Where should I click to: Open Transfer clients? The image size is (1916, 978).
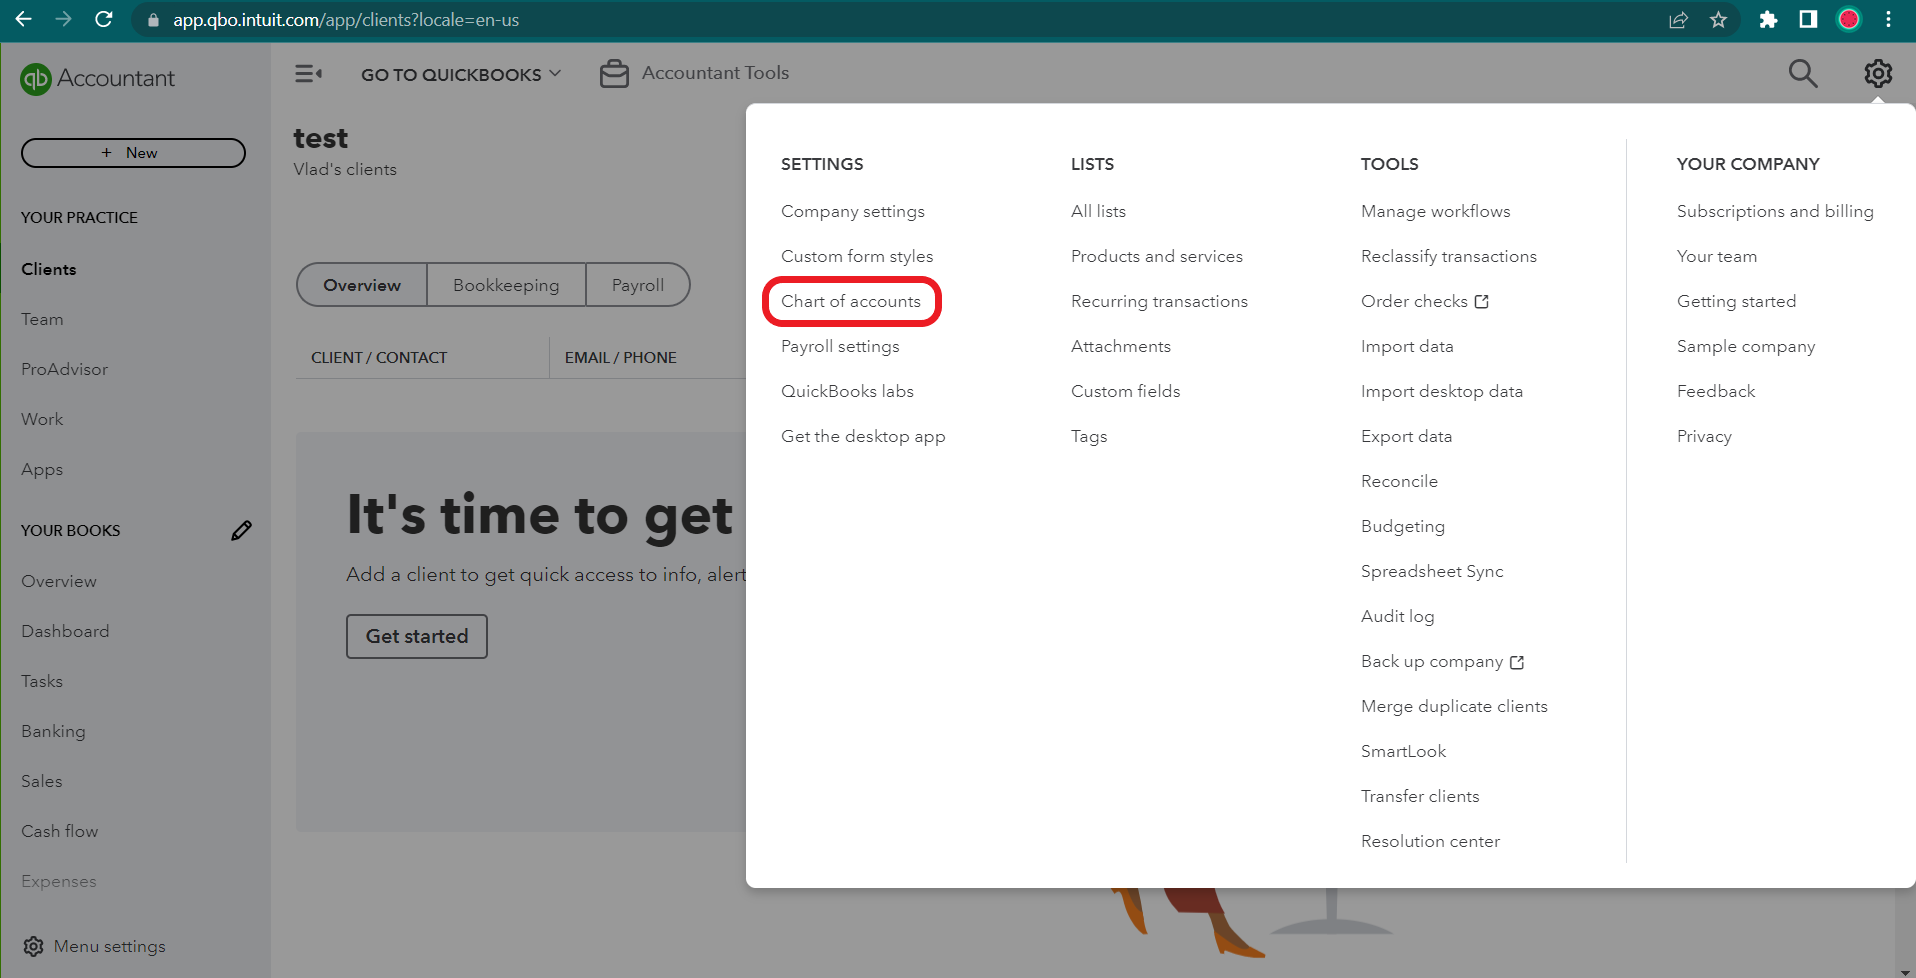(1420, 796)
